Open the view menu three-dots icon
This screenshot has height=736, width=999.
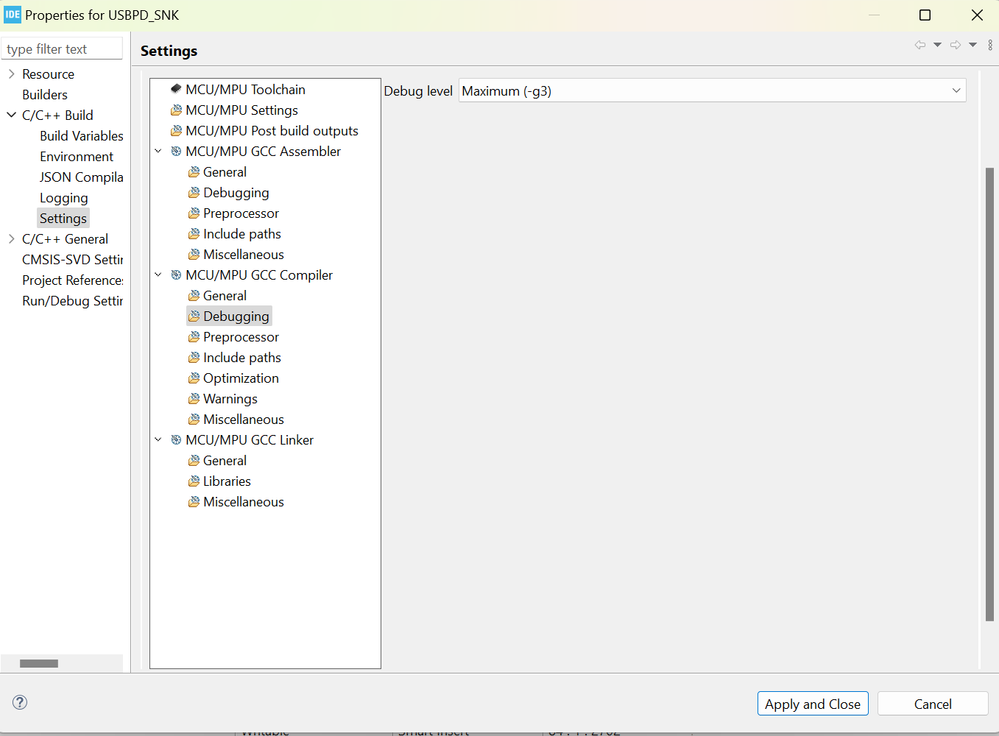pyautogui.click(x=990, y=45)
